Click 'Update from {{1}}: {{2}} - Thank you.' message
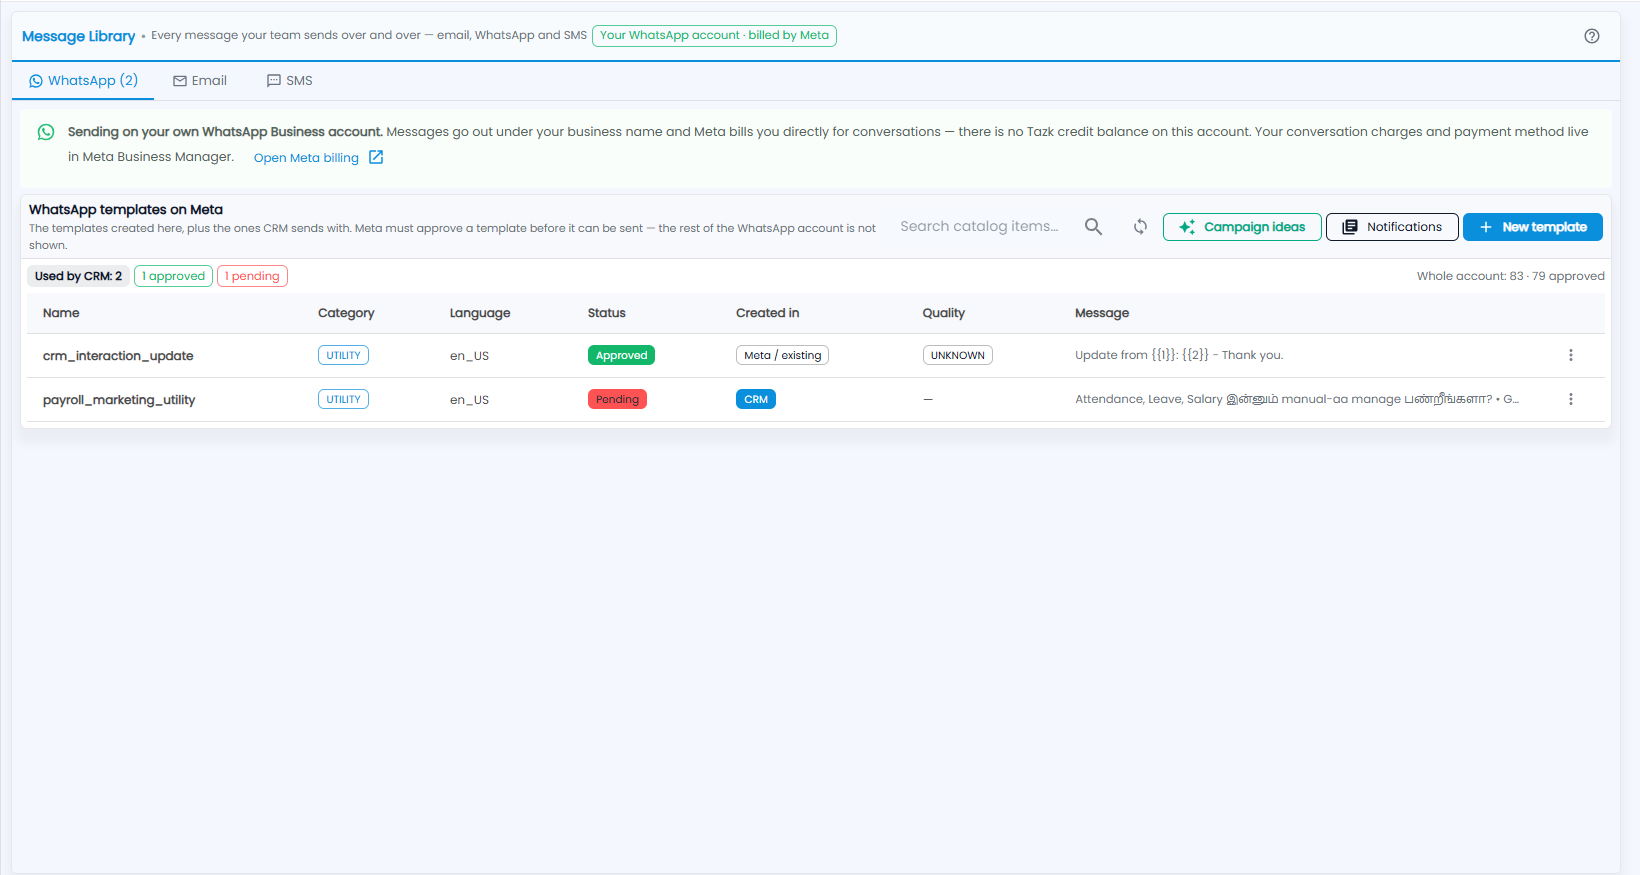The height and width of the screenshot is (875, 1640). point(1179,355)
